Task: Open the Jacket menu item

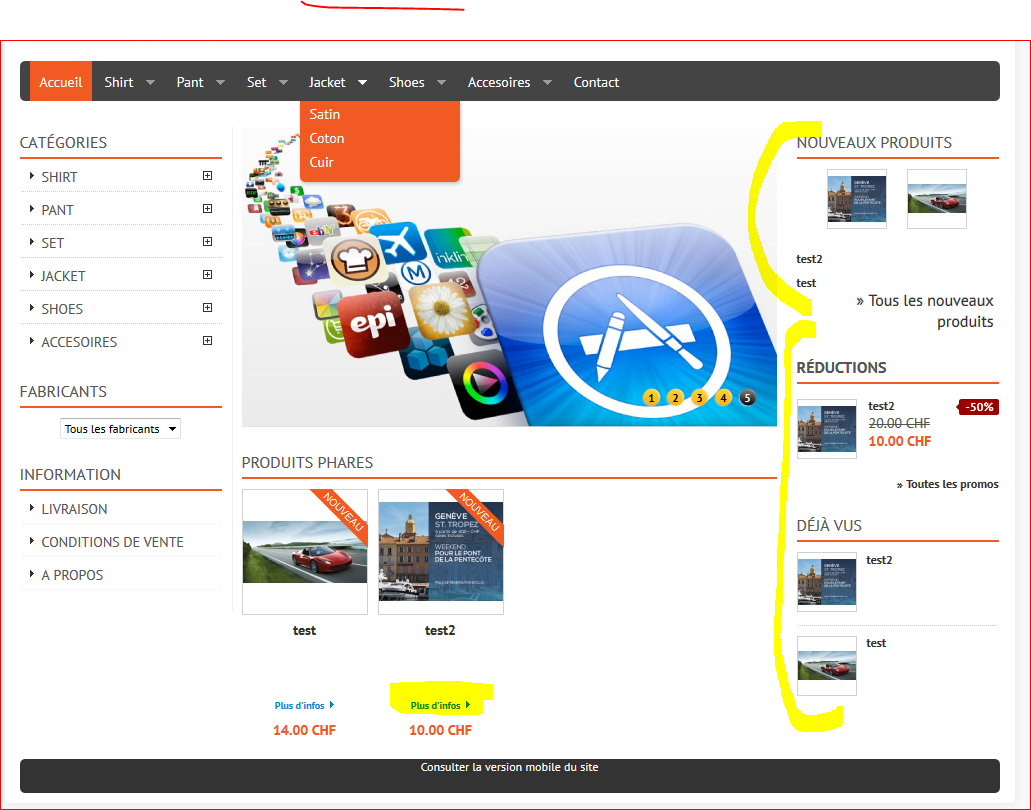Action: [x=327, y=82]
